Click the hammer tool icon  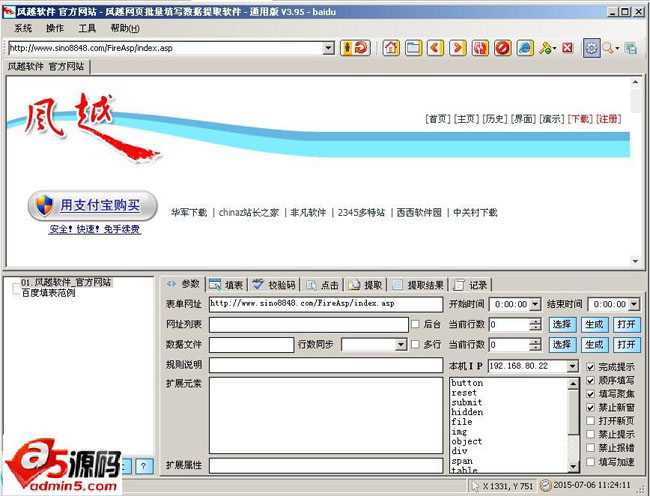545,48
